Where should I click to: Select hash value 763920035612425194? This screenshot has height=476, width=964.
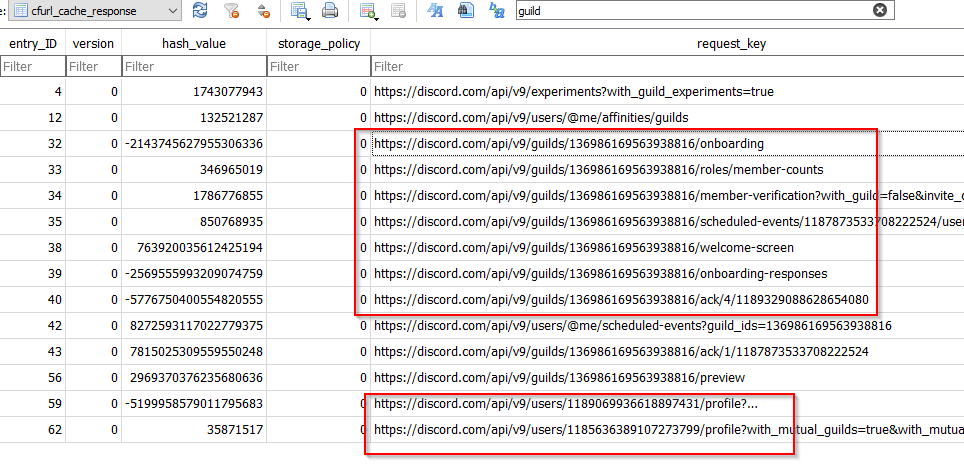tap(194, 248)
